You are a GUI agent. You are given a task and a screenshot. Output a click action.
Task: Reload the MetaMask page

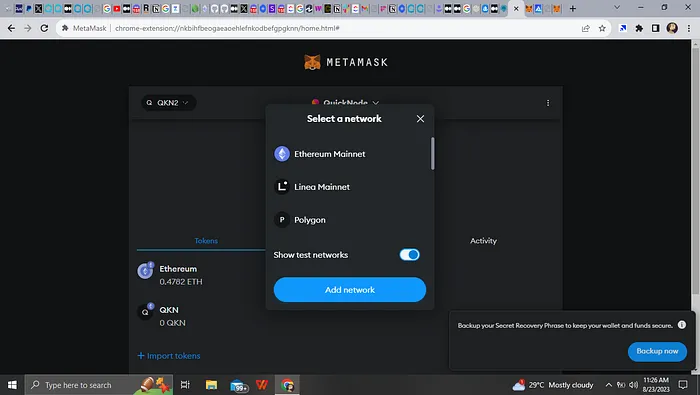(44, 28)
